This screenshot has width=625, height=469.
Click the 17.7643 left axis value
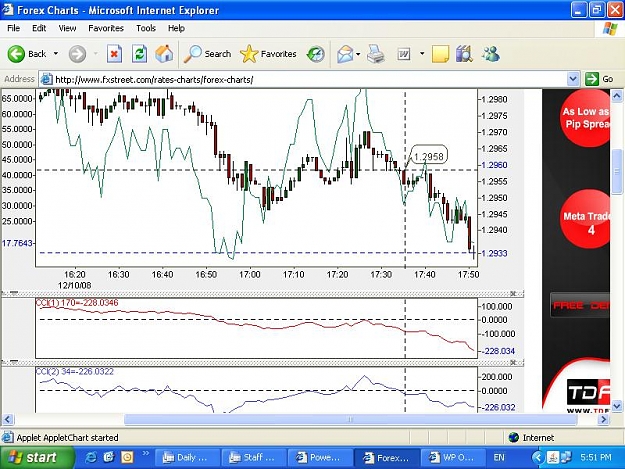(17, 243)
